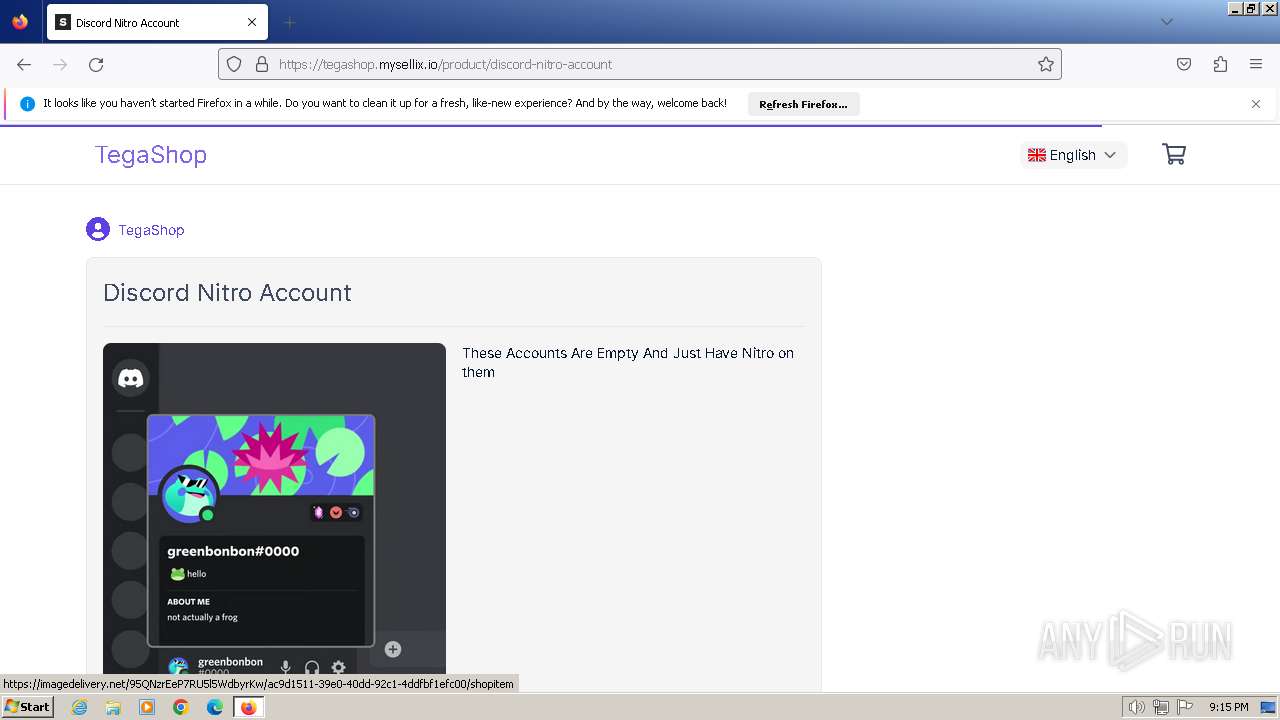
Task: Open the shopping cart
Action: point(1174,154)
